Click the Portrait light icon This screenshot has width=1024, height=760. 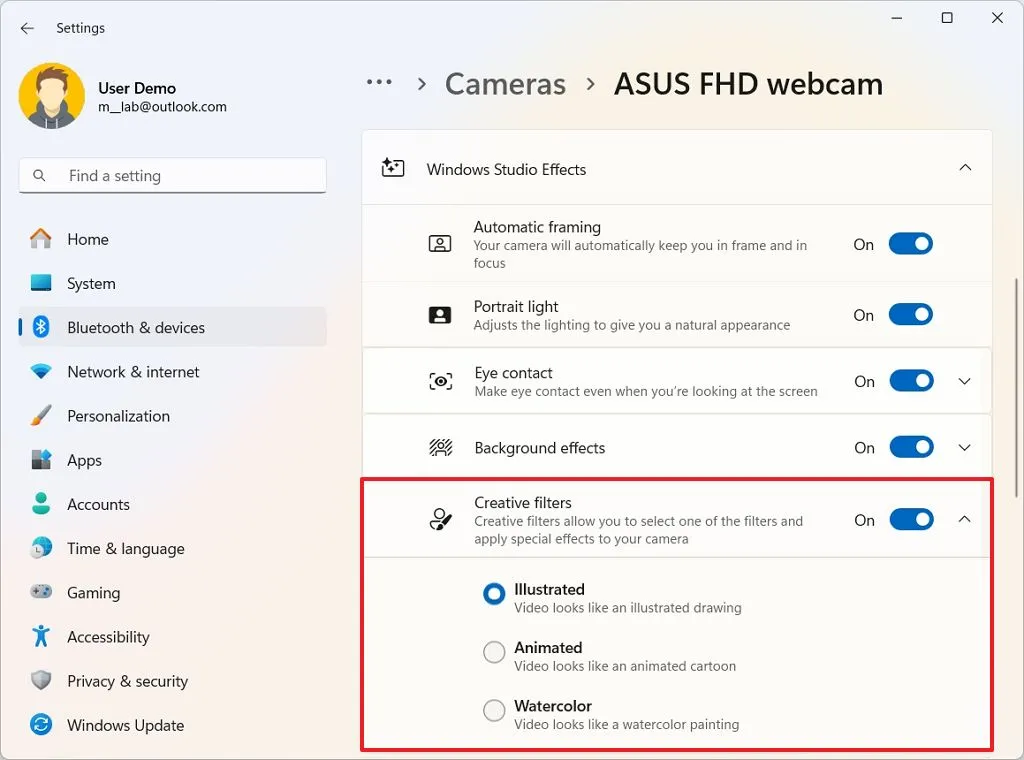440,314
